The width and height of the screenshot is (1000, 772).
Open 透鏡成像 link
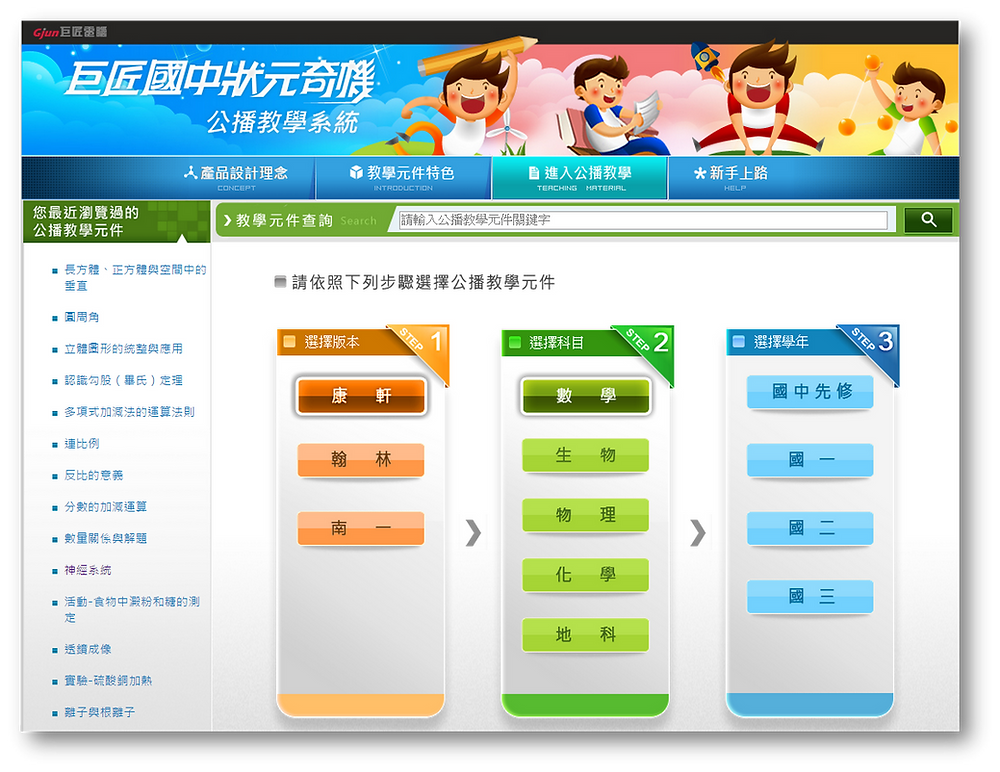pyautogui.click(x=88, y=649)
